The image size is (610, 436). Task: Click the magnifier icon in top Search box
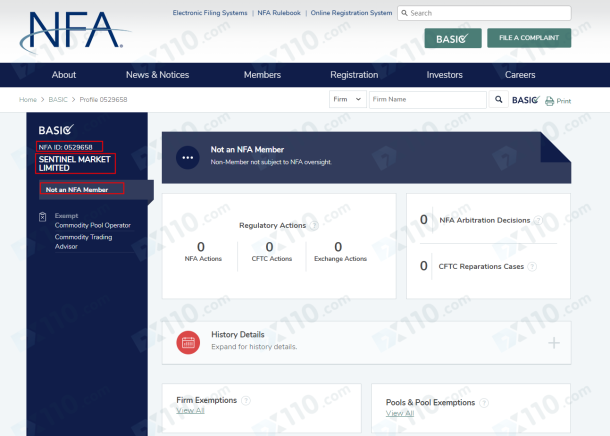click(x=405, y=13)
